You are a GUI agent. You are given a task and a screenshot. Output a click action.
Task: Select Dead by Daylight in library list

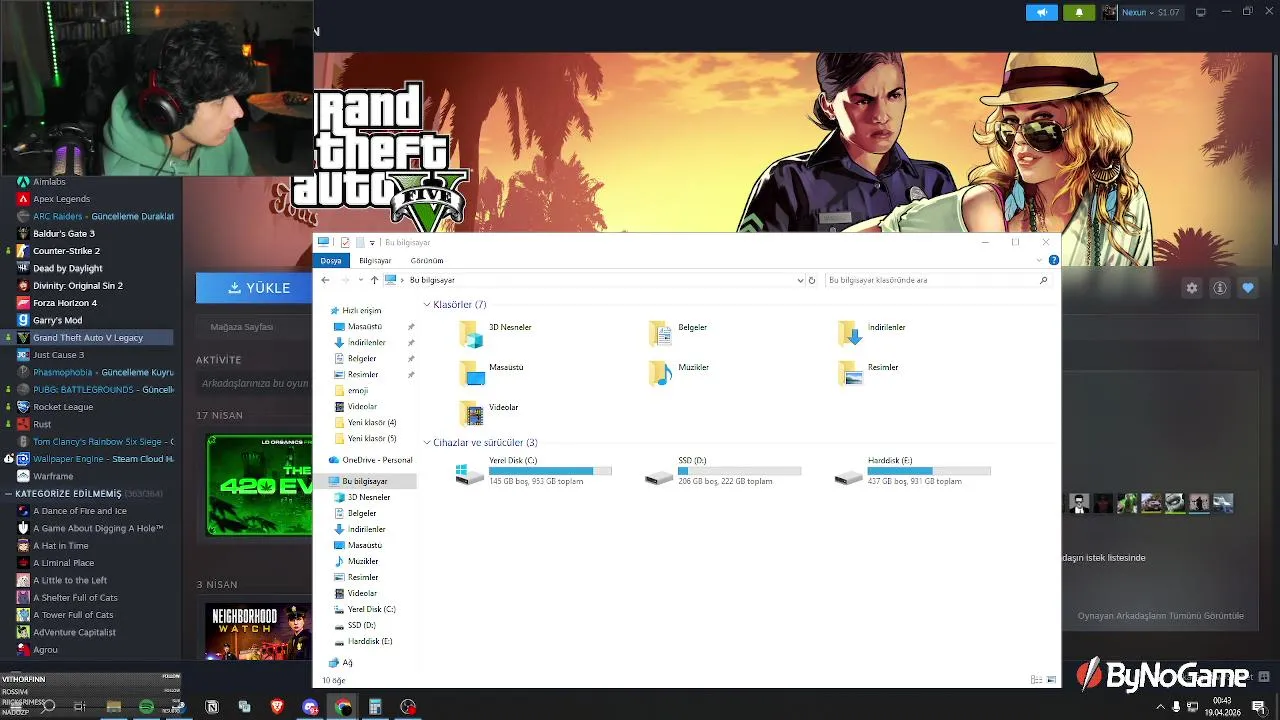coord(67,268)
